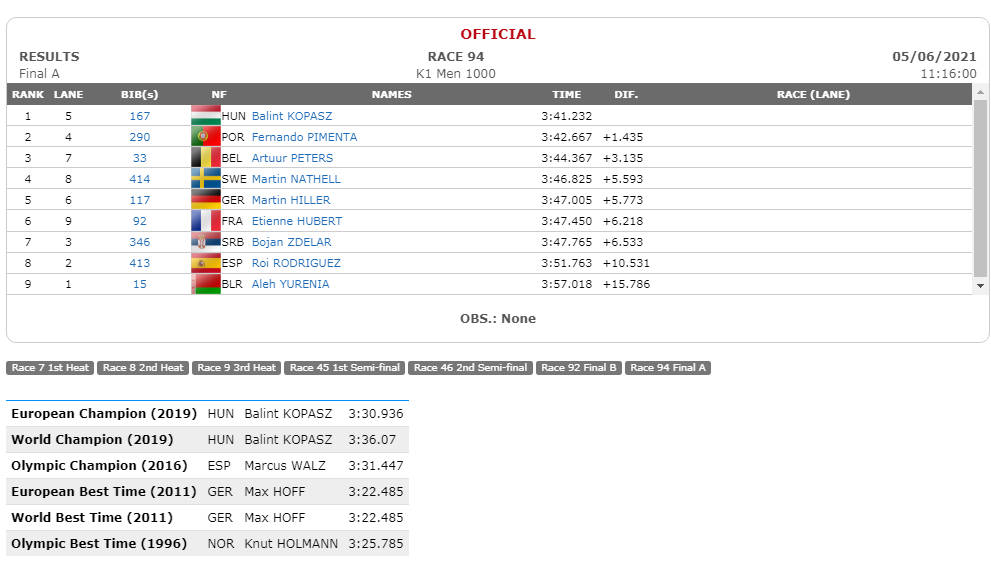Viewport: 991px width, 570px height.
Task: Open Aleh YURENIA athlete link
Action: (290, 284)
